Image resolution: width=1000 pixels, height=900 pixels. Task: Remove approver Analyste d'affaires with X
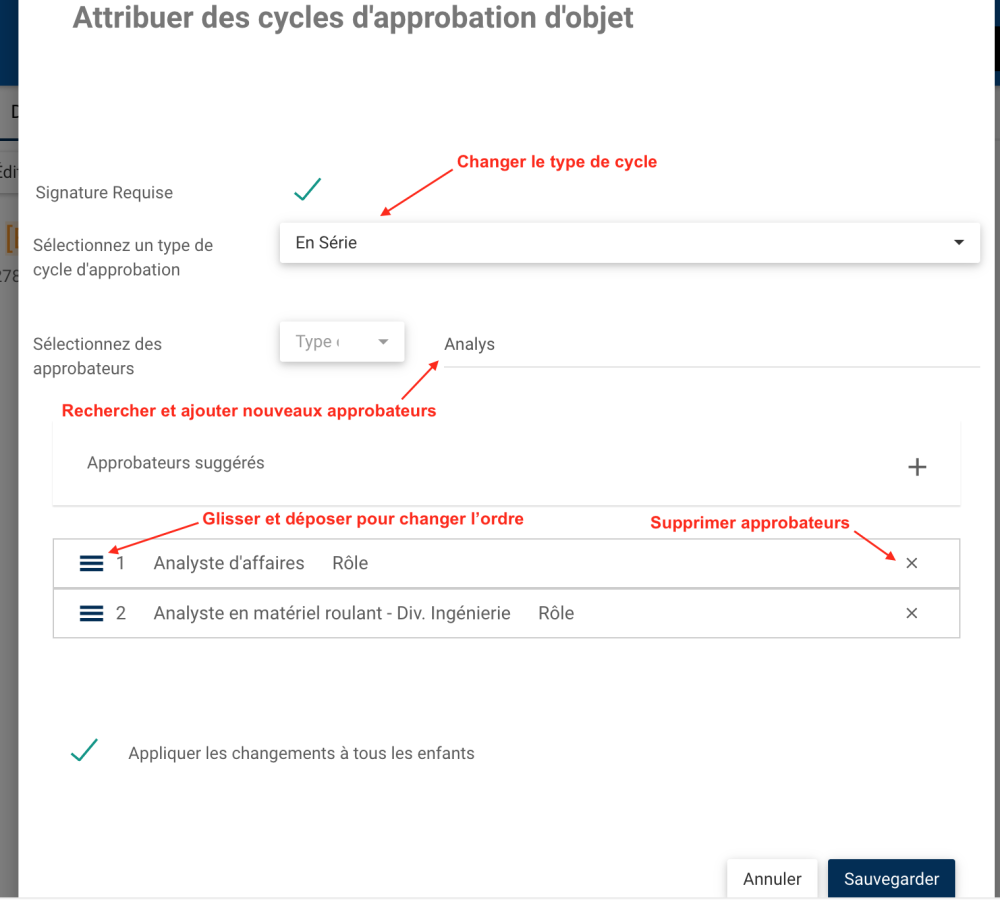911,563
